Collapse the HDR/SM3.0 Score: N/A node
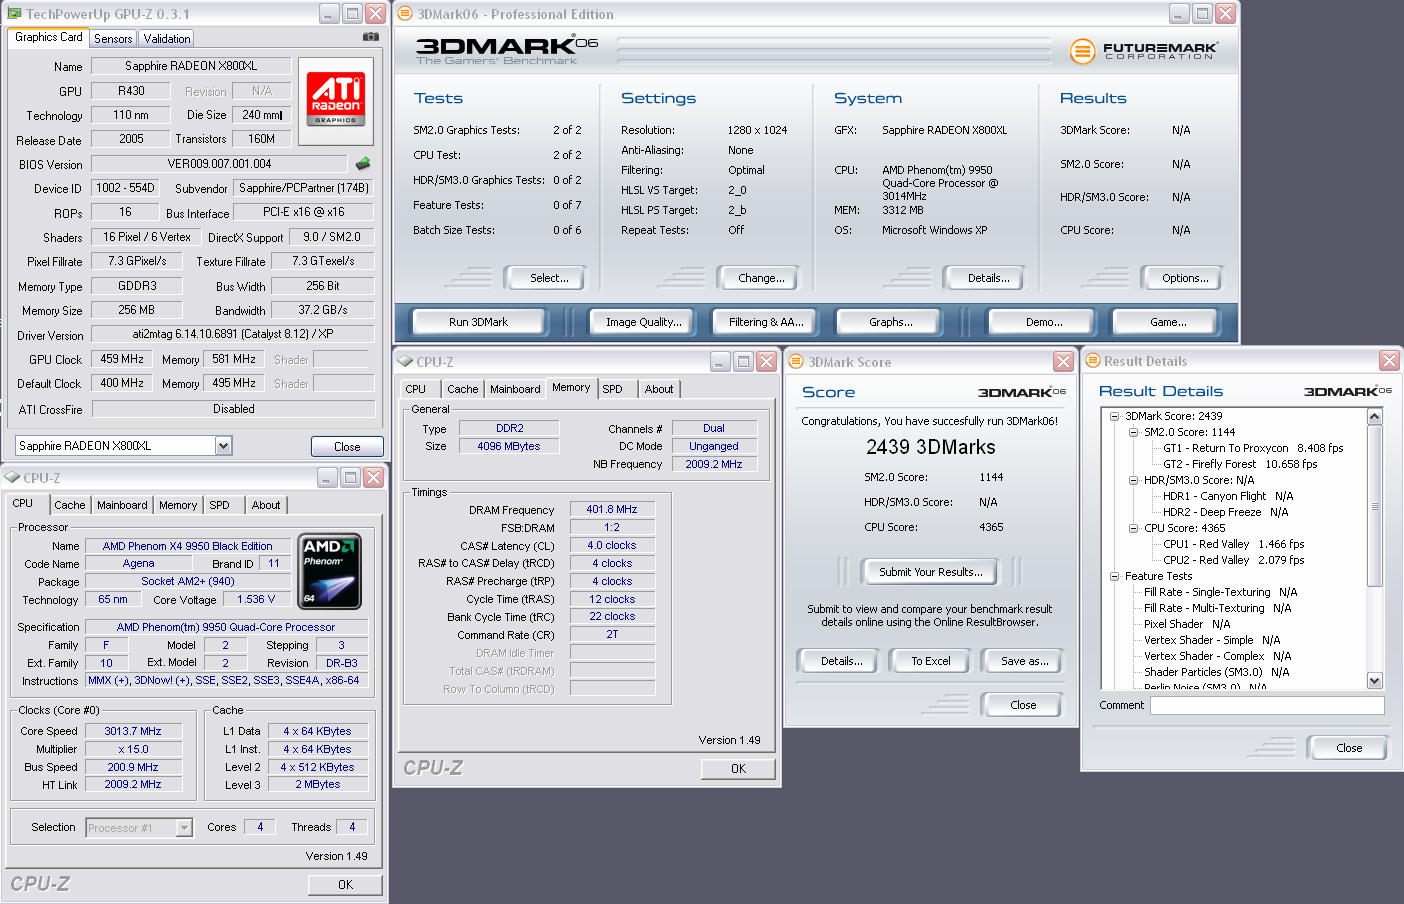This screenshot has height=904, width=1404. pos(1134,480)
